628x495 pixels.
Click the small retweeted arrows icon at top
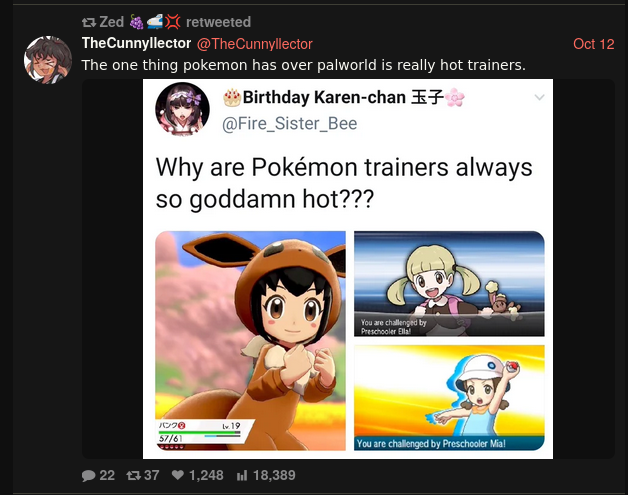coord(89,22)
